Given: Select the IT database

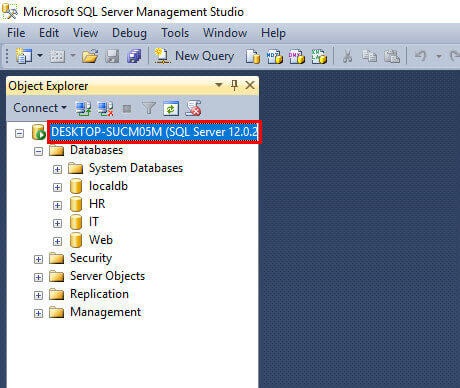Looking at the screenshot, I should click(x=94, y=222).
